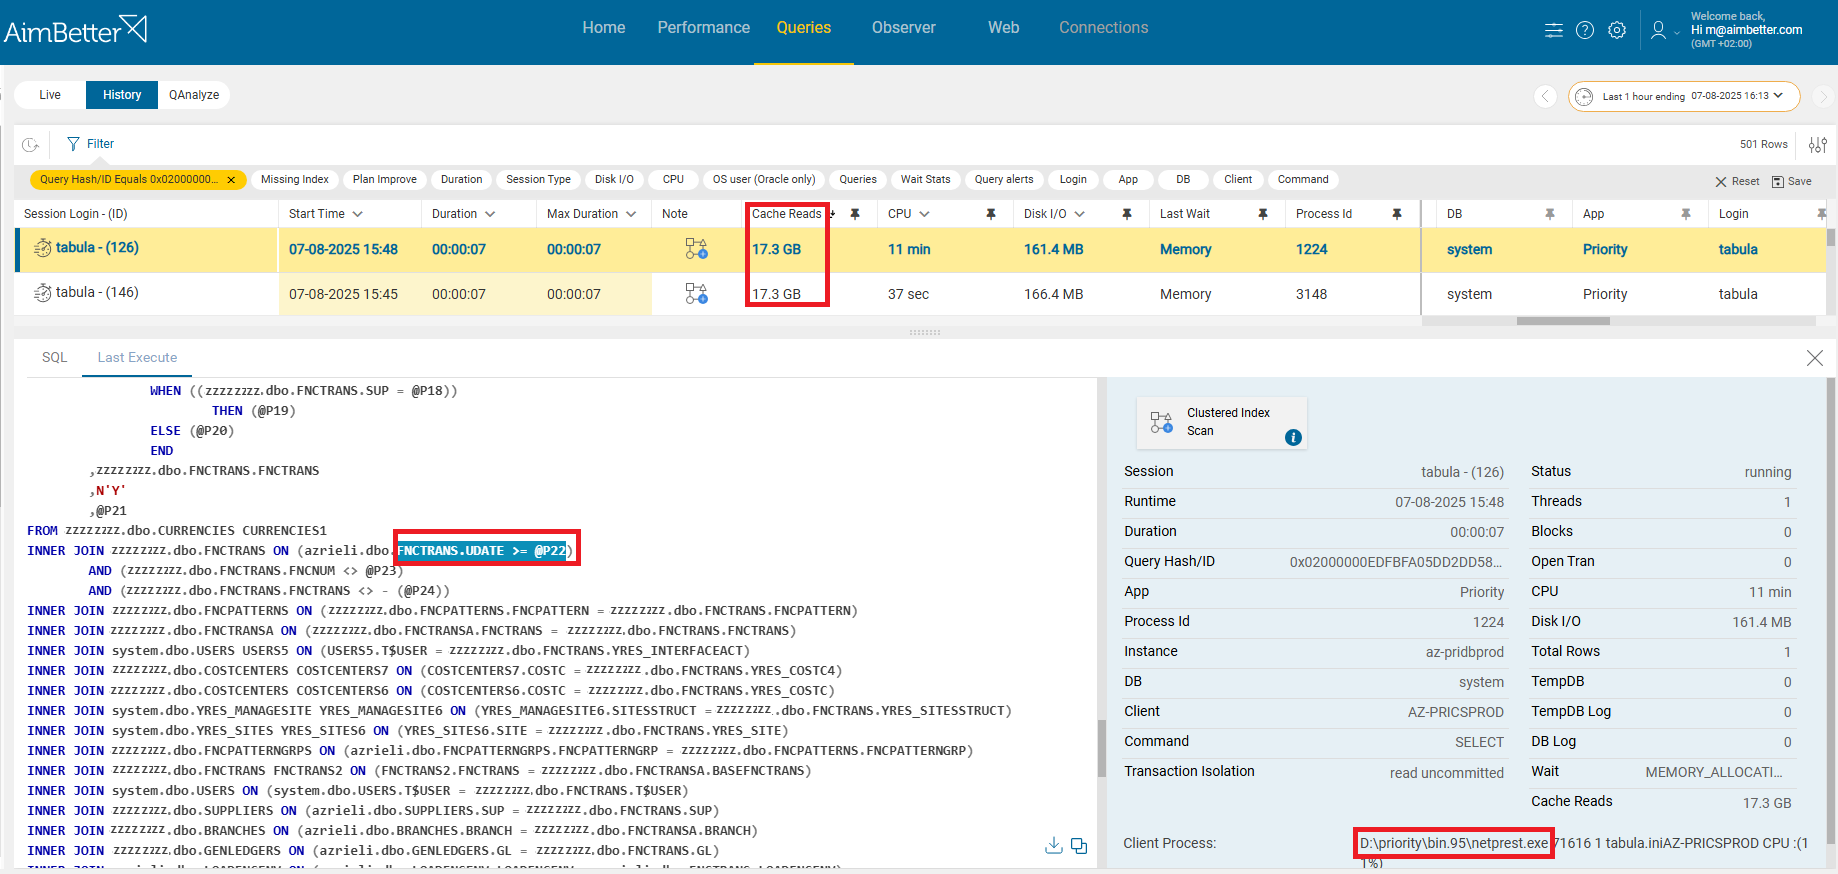Screen dimensions: 1838x874
Task: Open column settings sliders icon
Action: [1818, 145]
